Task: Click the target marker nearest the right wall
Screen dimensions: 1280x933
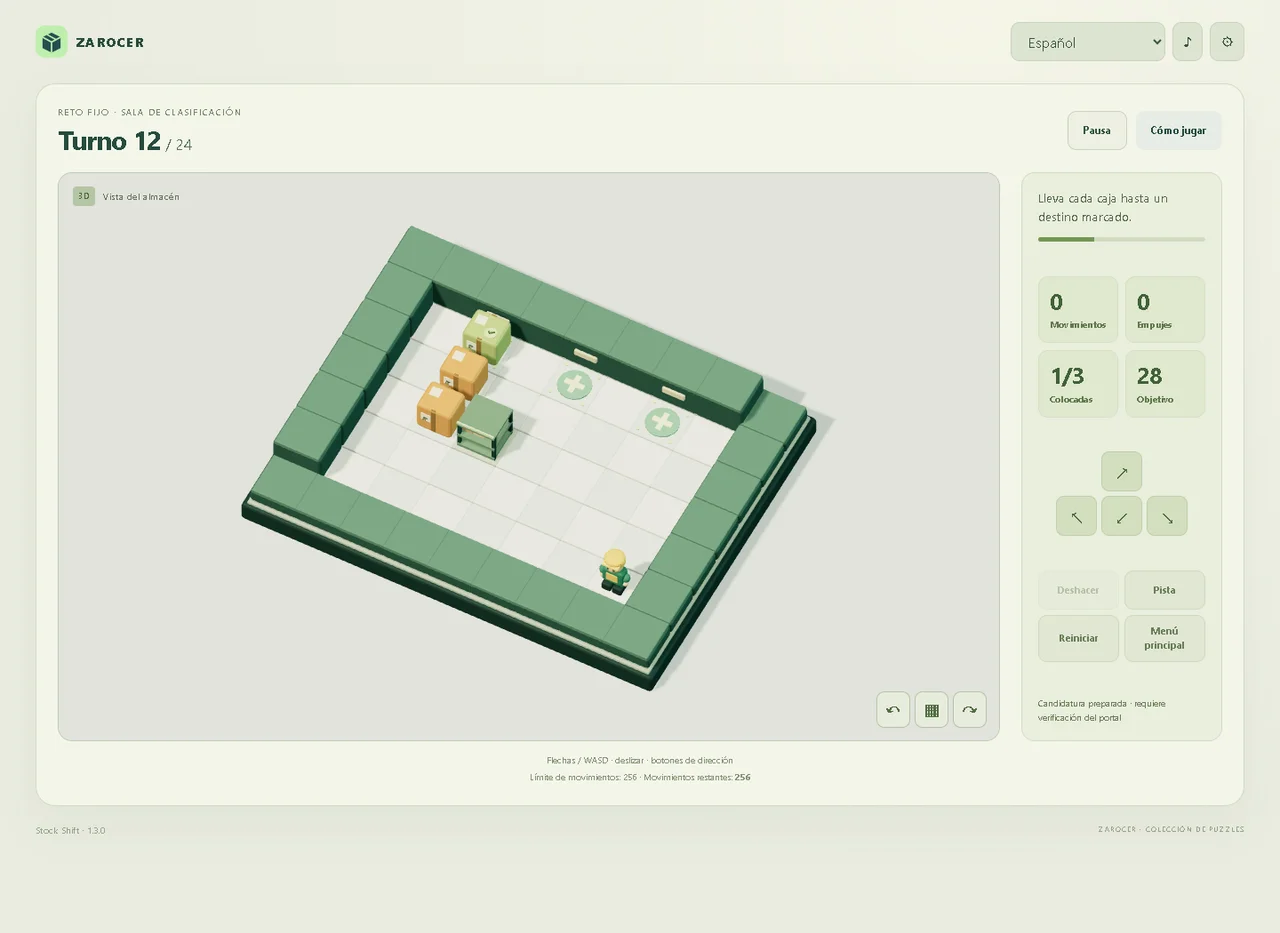Action: 662,422
